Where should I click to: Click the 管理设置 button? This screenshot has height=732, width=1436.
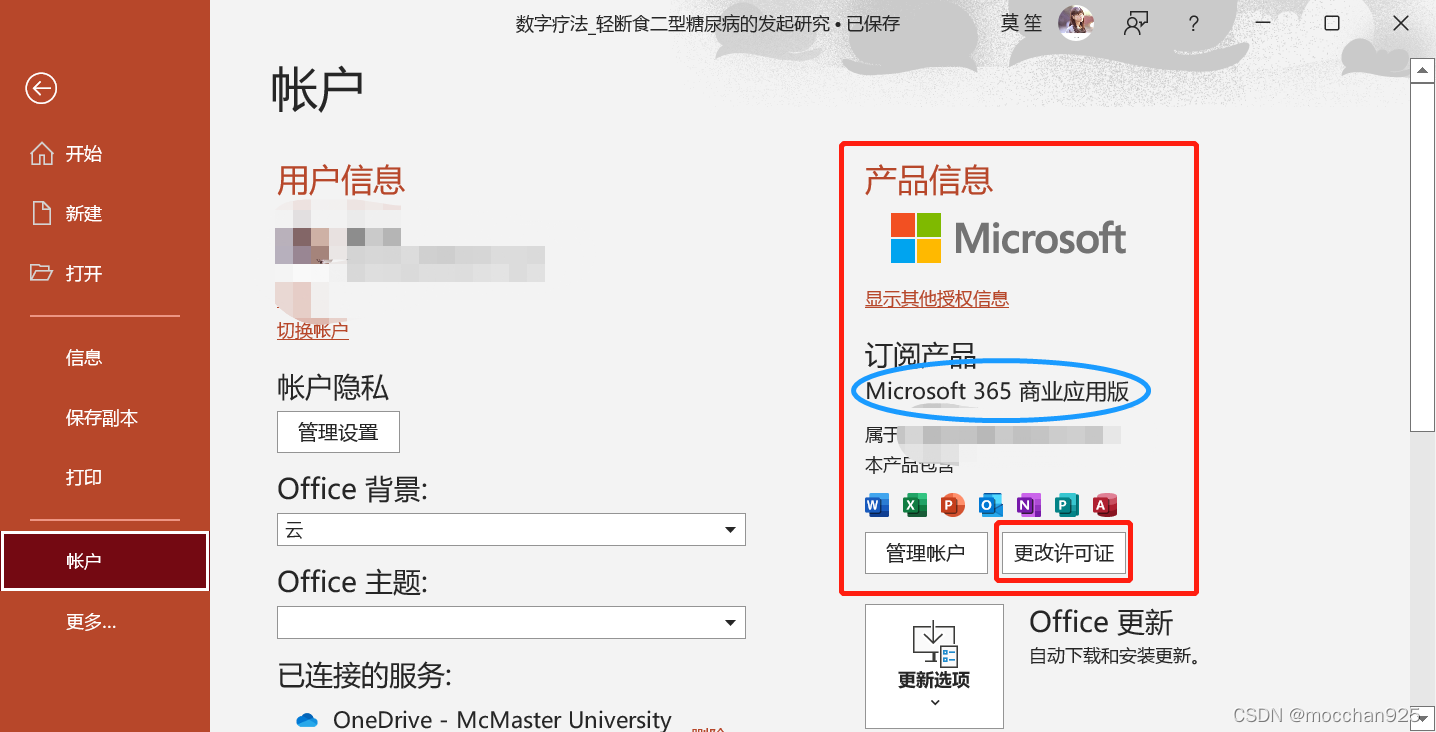[x=338, y=432]
